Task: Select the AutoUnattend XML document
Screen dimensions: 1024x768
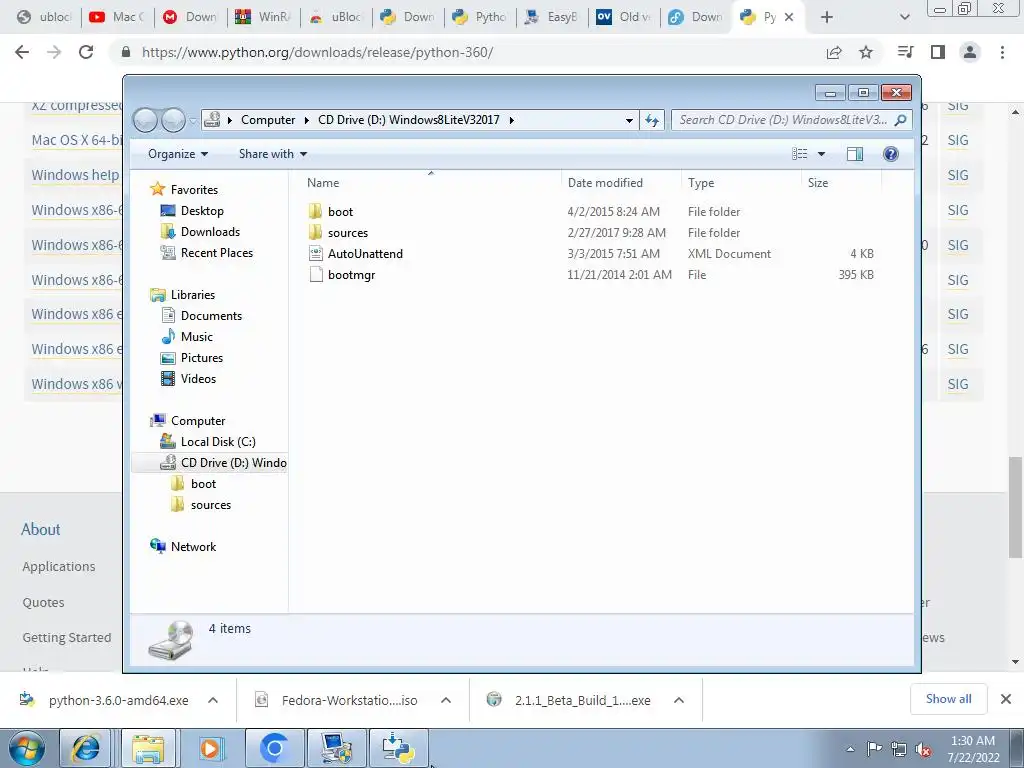Action: pyautogui.click(x=365, y=253)
